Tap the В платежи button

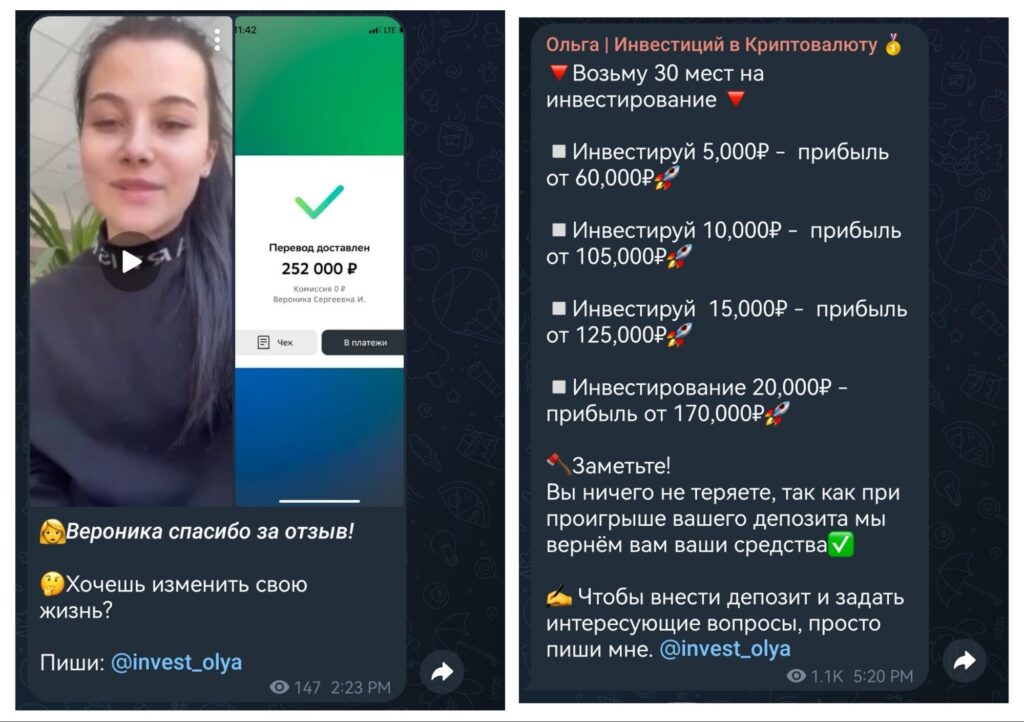(x=364, y=342)
